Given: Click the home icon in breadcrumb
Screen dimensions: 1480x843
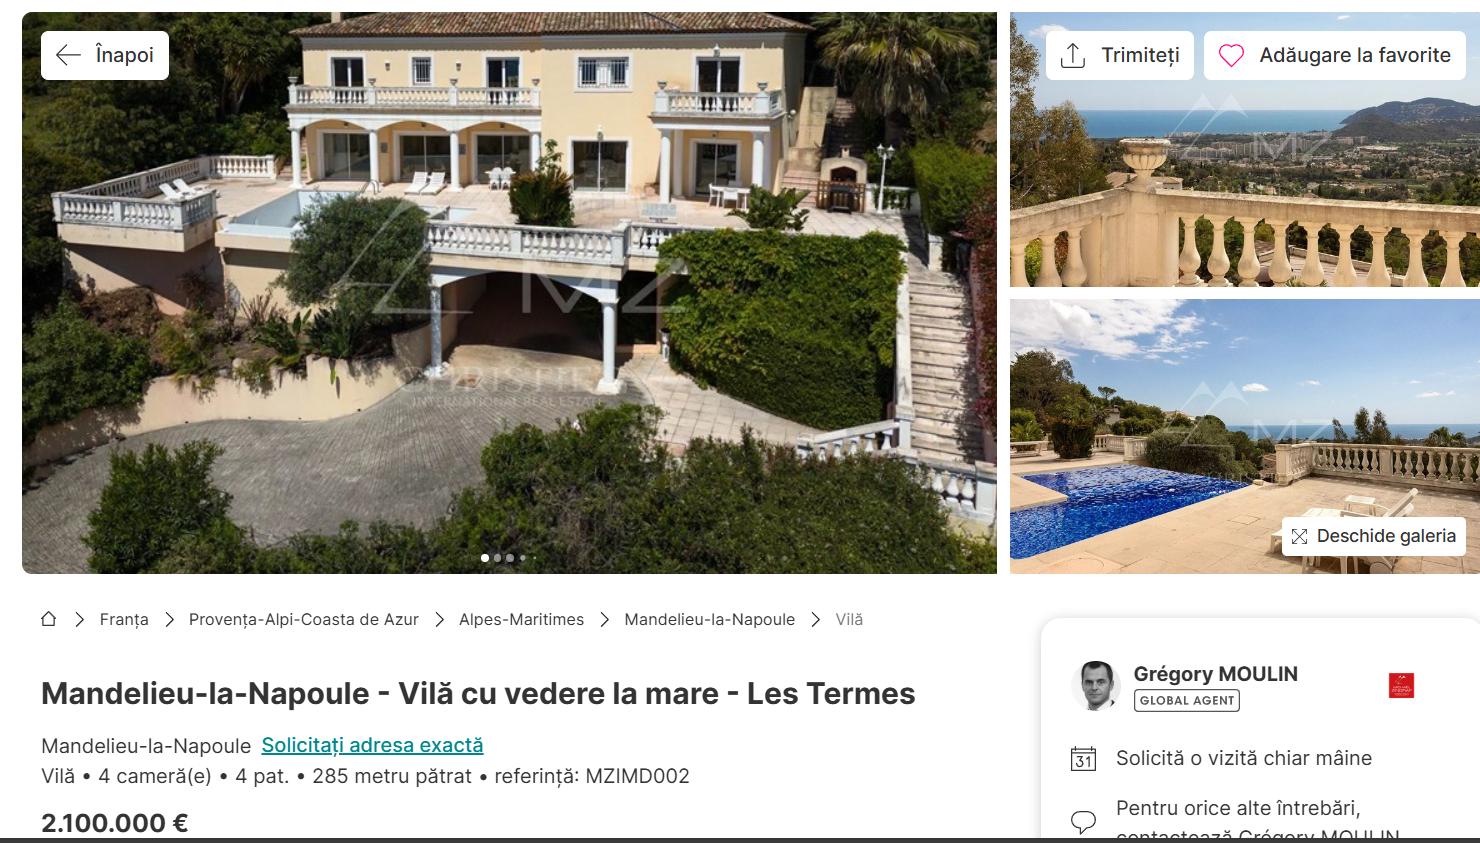Looking at the screenshot, I should [x=48, y=619].
